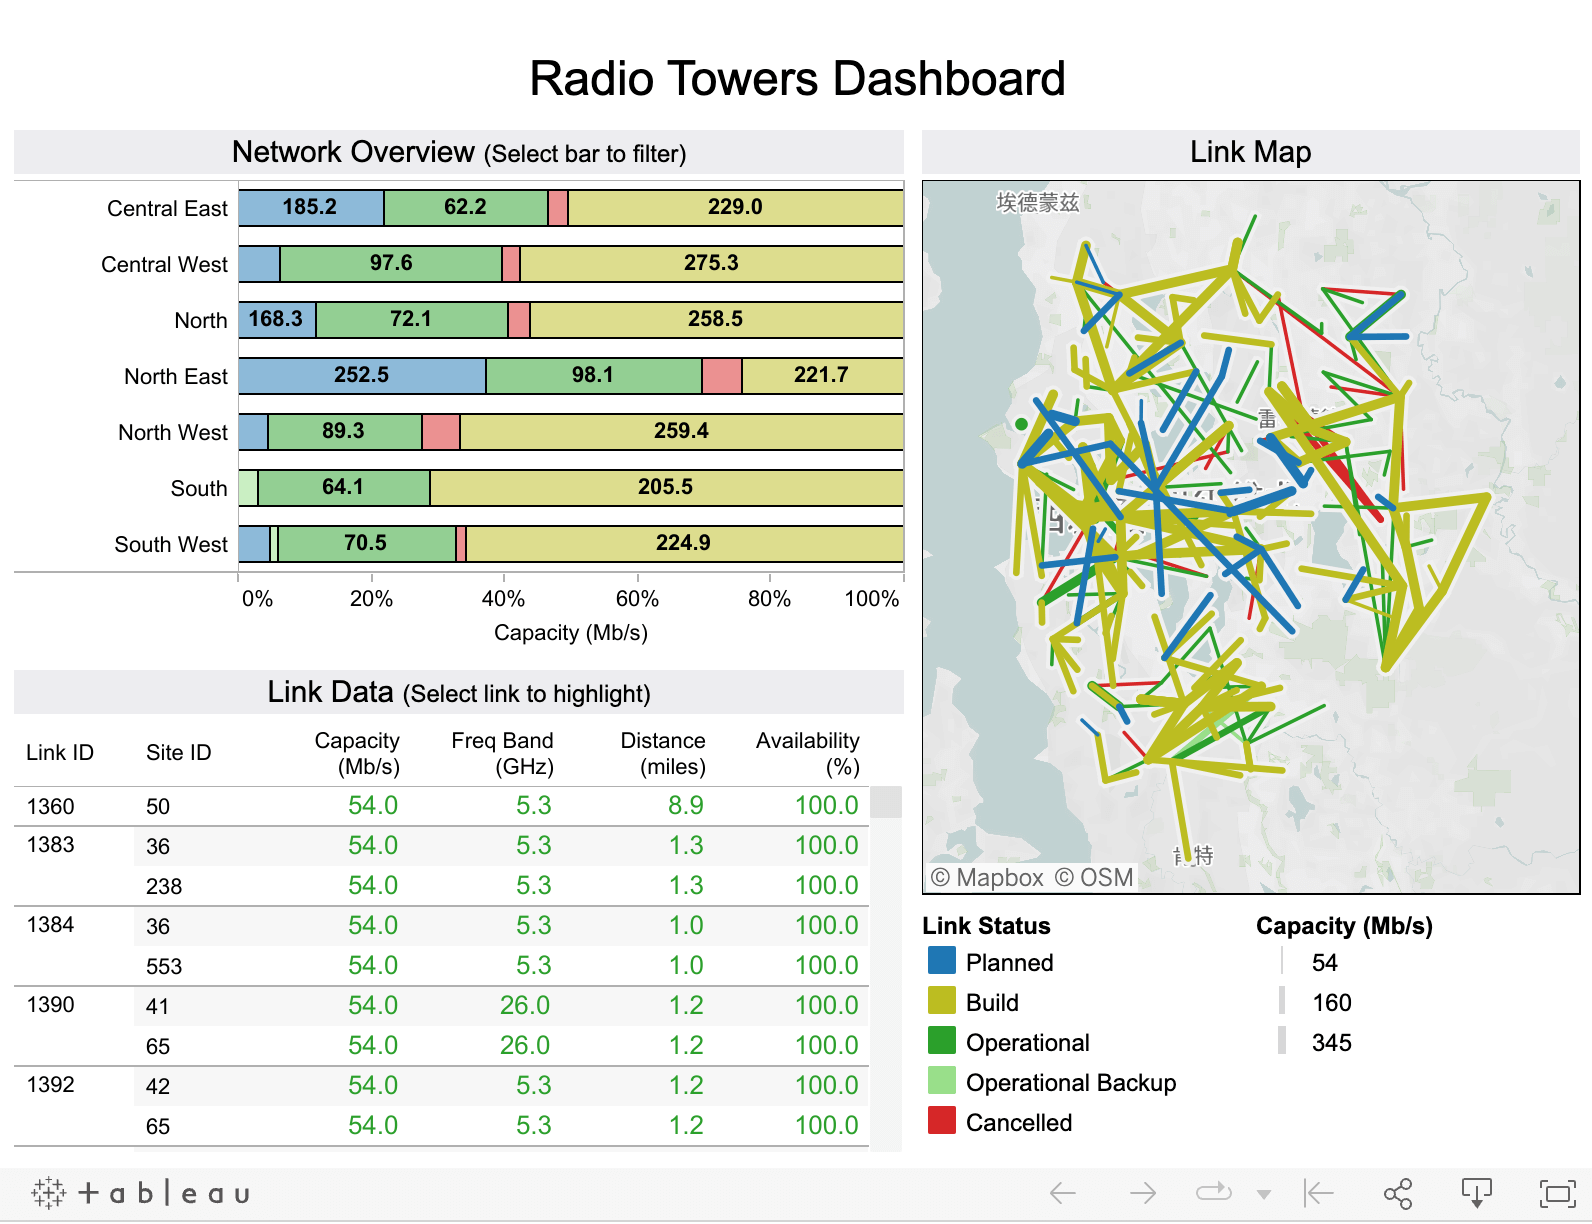
Task: Open the replay dropdown arrow
Action: tap(1264, 1194)
